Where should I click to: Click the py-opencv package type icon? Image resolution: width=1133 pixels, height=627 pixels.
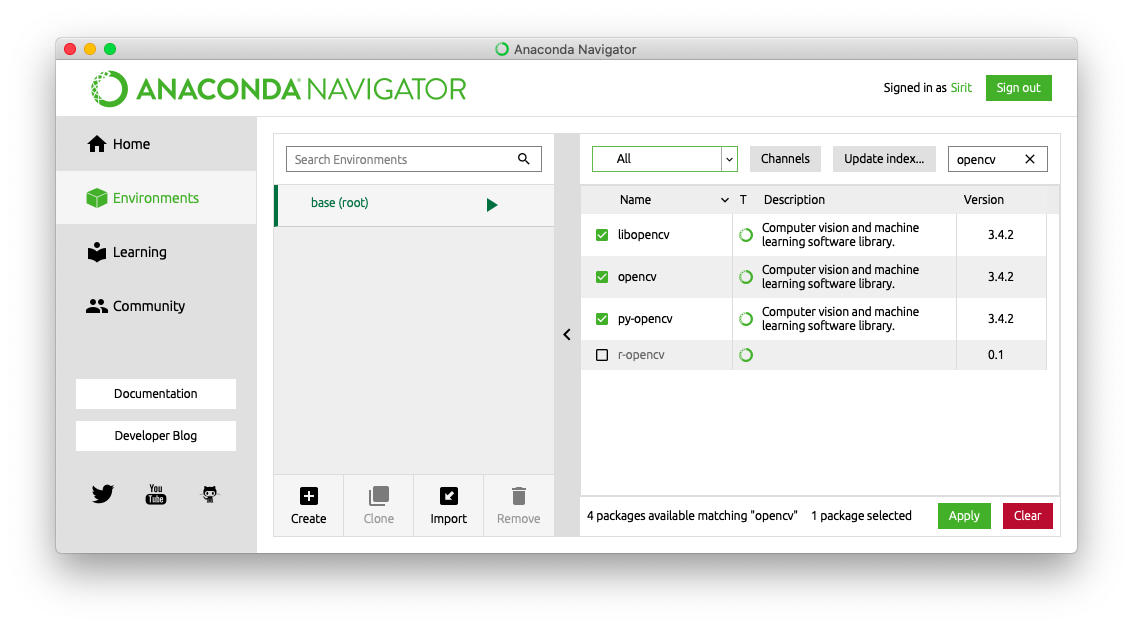(746, 319)
